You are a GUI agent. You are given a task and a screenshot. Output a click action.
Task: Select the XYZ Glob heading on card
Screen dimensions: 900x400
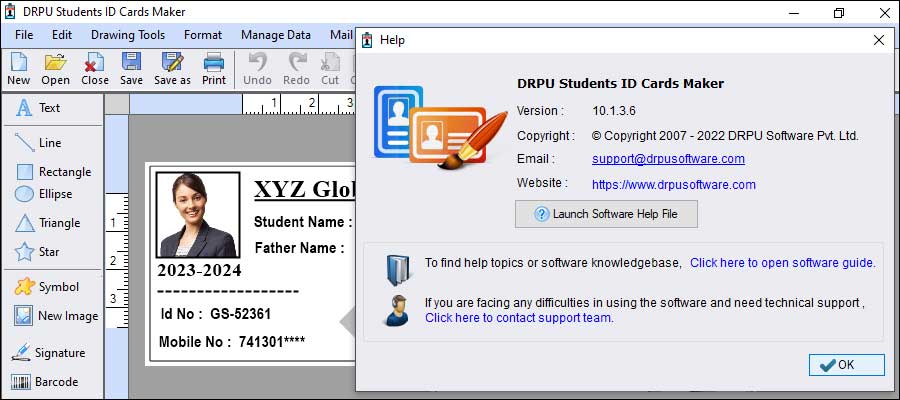(304, 189)
